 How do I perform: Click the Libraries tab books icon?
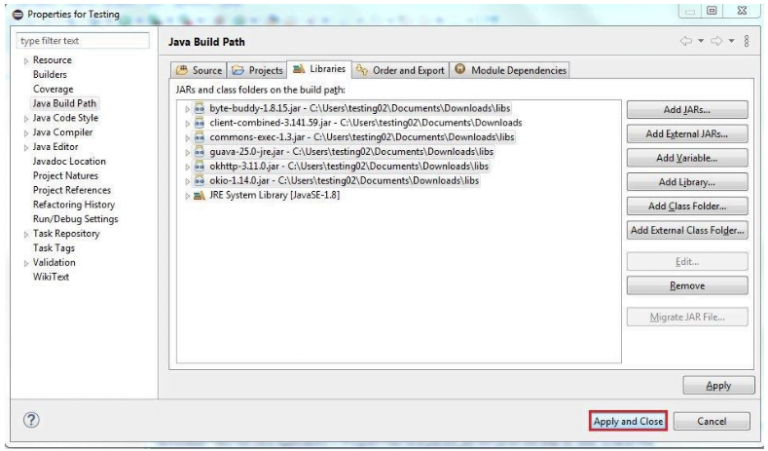299,69
